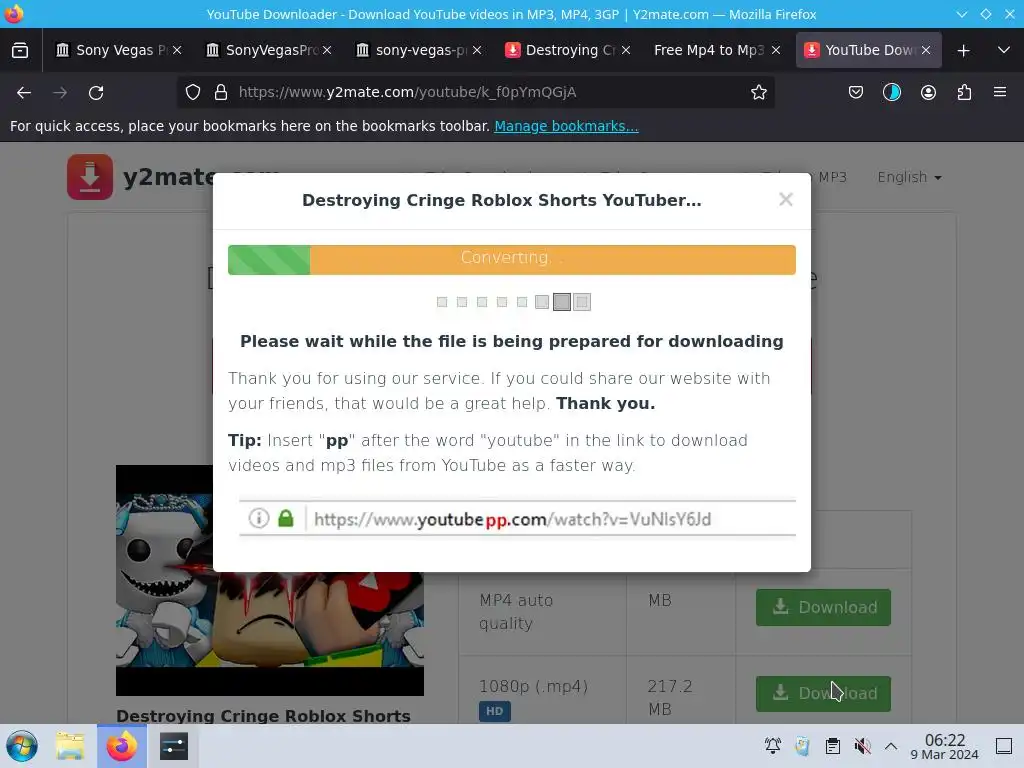Bookmark this page with the star

[758, 93]
